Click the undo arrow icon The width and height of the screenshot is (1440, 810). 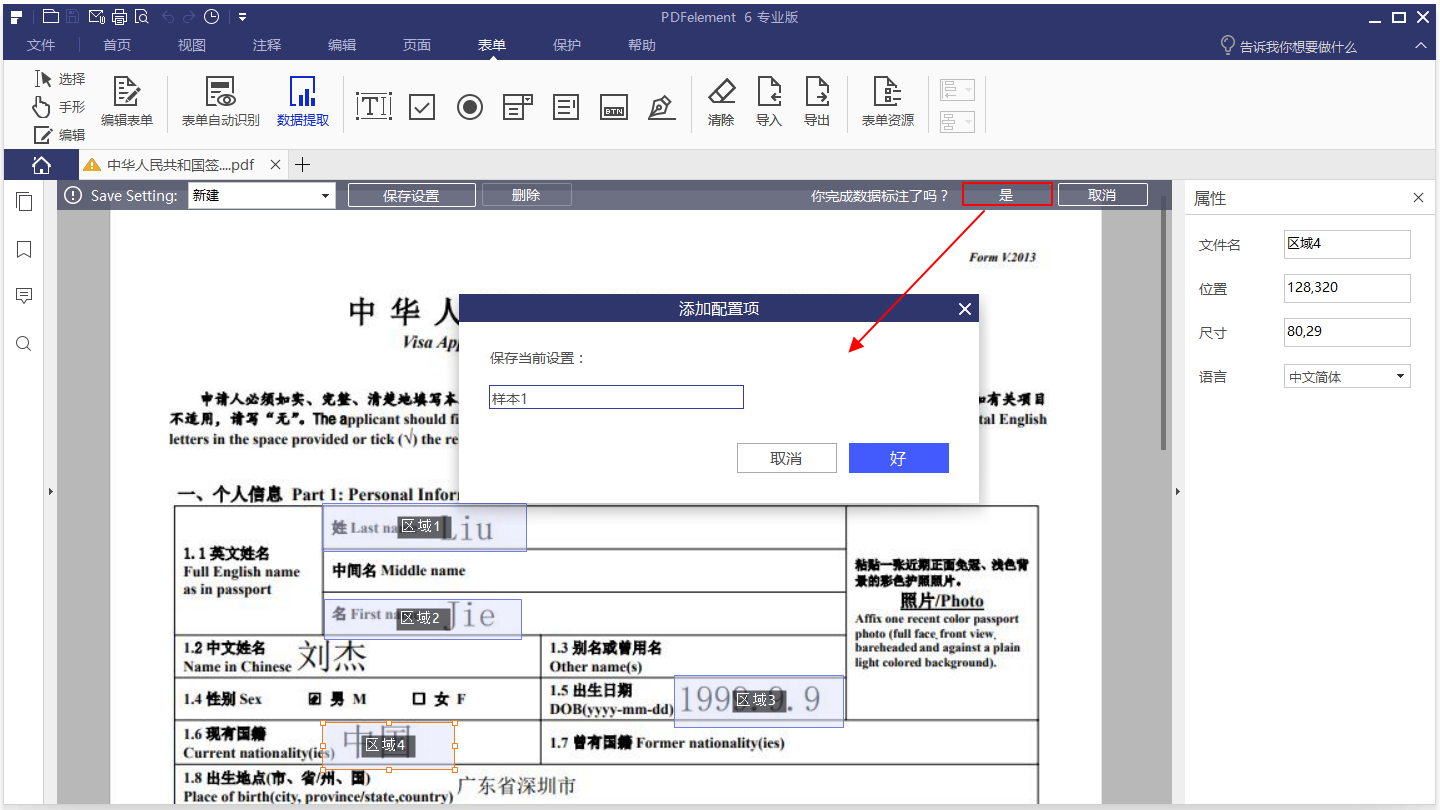[167, 17]
